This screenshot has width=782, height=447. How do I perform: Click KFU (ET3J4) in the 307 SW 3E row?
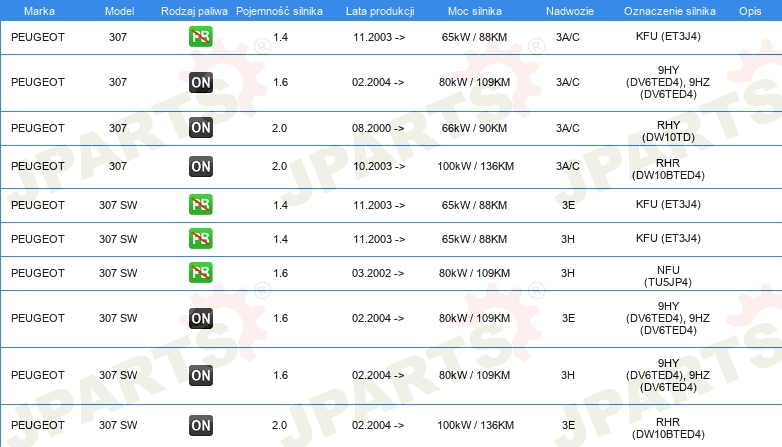point(668,205)
